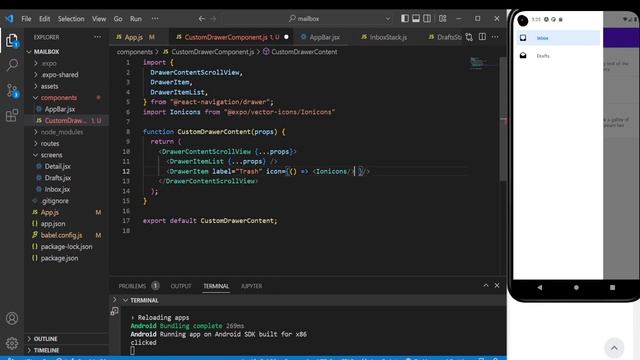Screen dimensions: 640x360
Task: Open changes compare icon in editor toolbar
Action: [x=469, y=37]
